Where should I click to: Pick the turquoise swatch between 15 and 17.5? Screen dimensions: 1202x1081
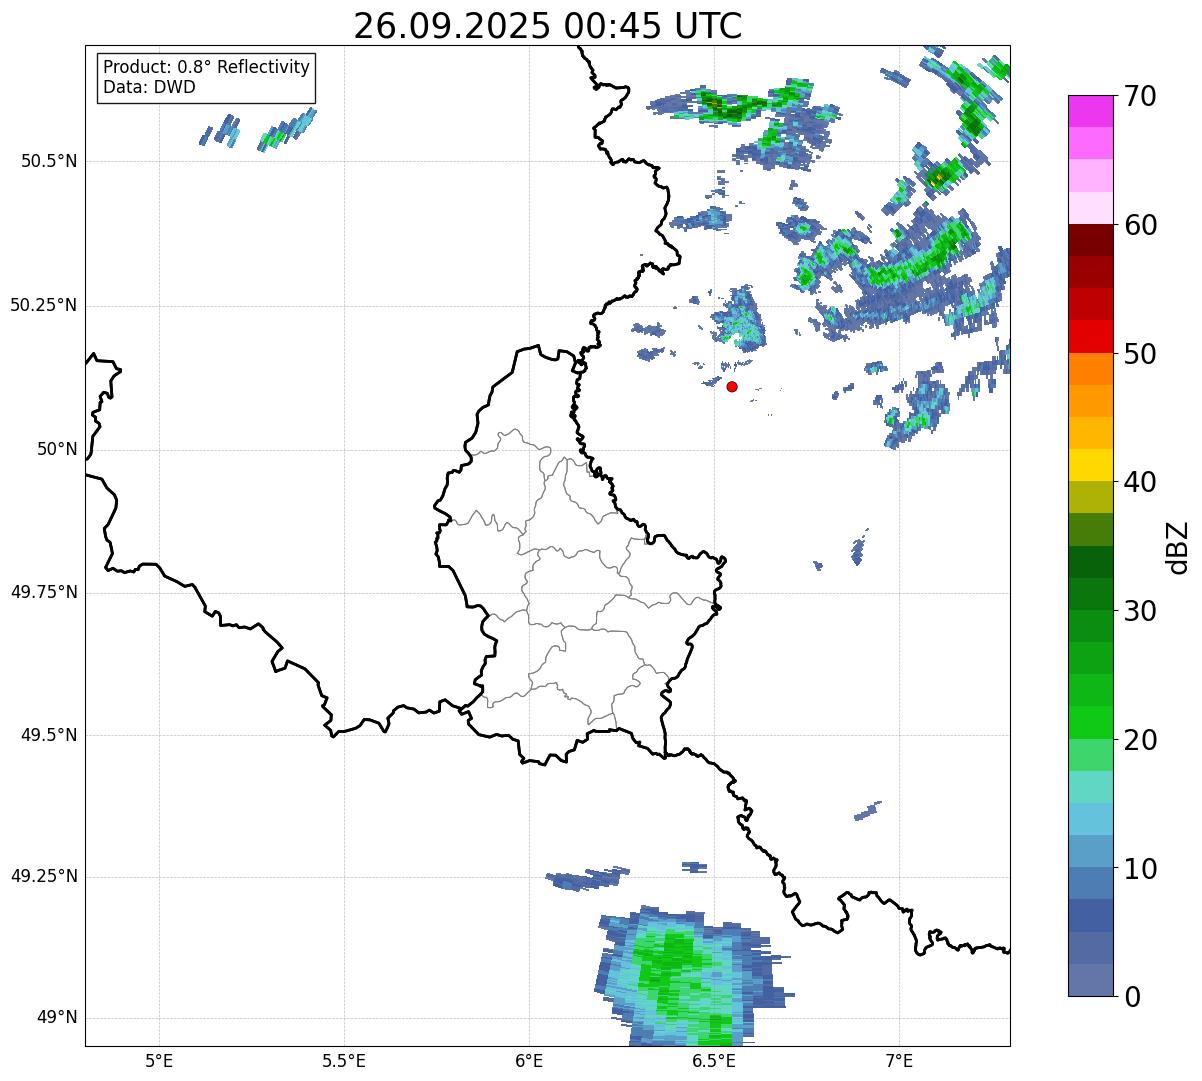tap(1090, 787)
